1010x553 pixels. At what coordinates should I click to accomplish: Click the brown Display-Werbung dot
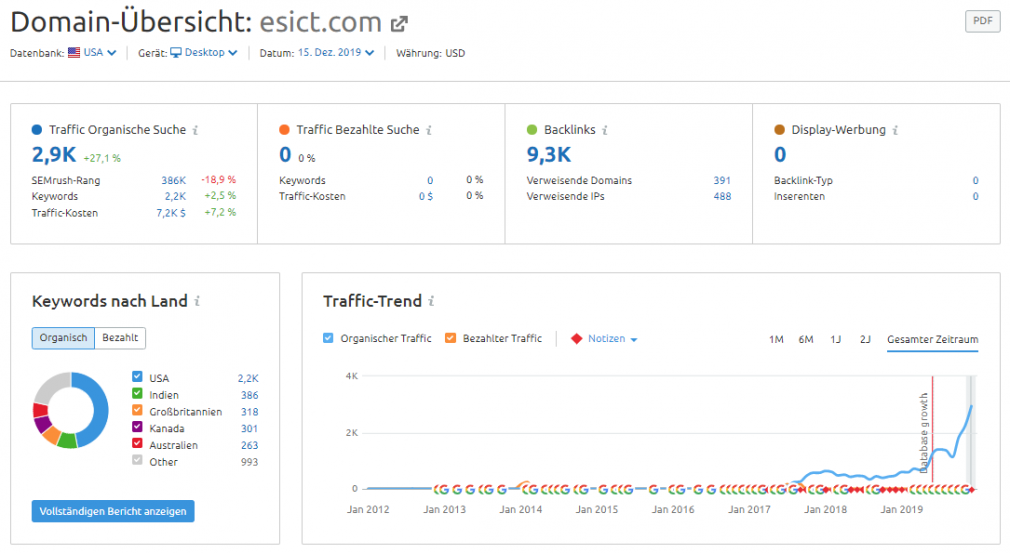779,130
